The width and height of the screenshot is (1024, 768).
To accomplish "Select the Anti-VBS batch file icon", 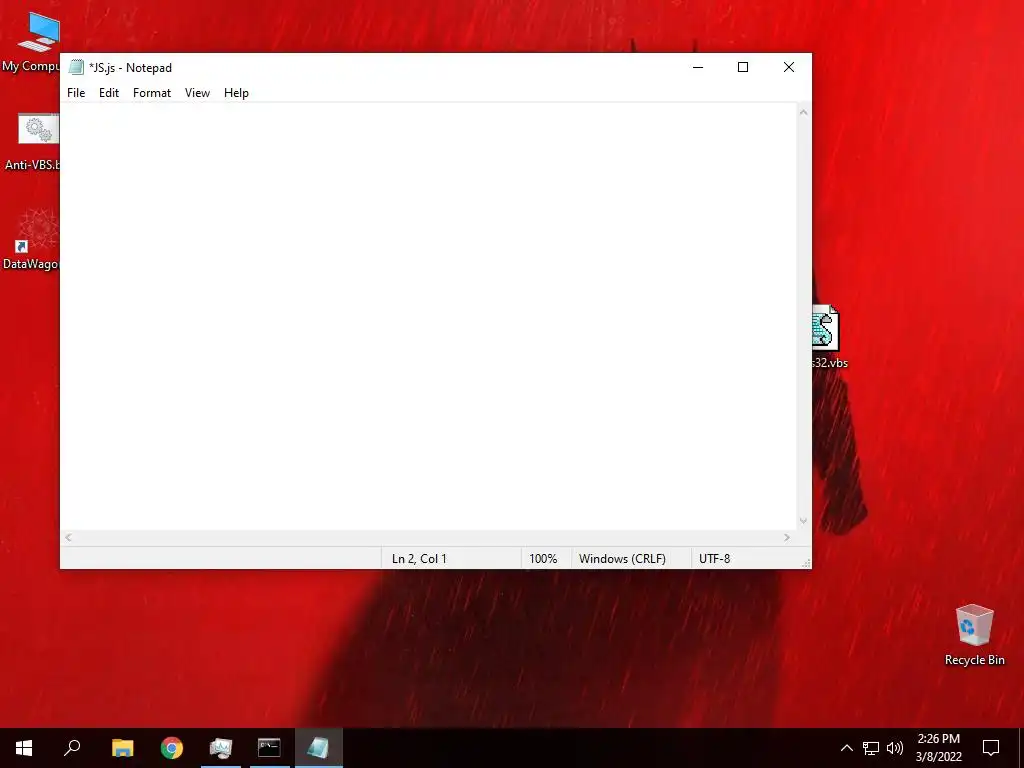I will coord(31,142).
